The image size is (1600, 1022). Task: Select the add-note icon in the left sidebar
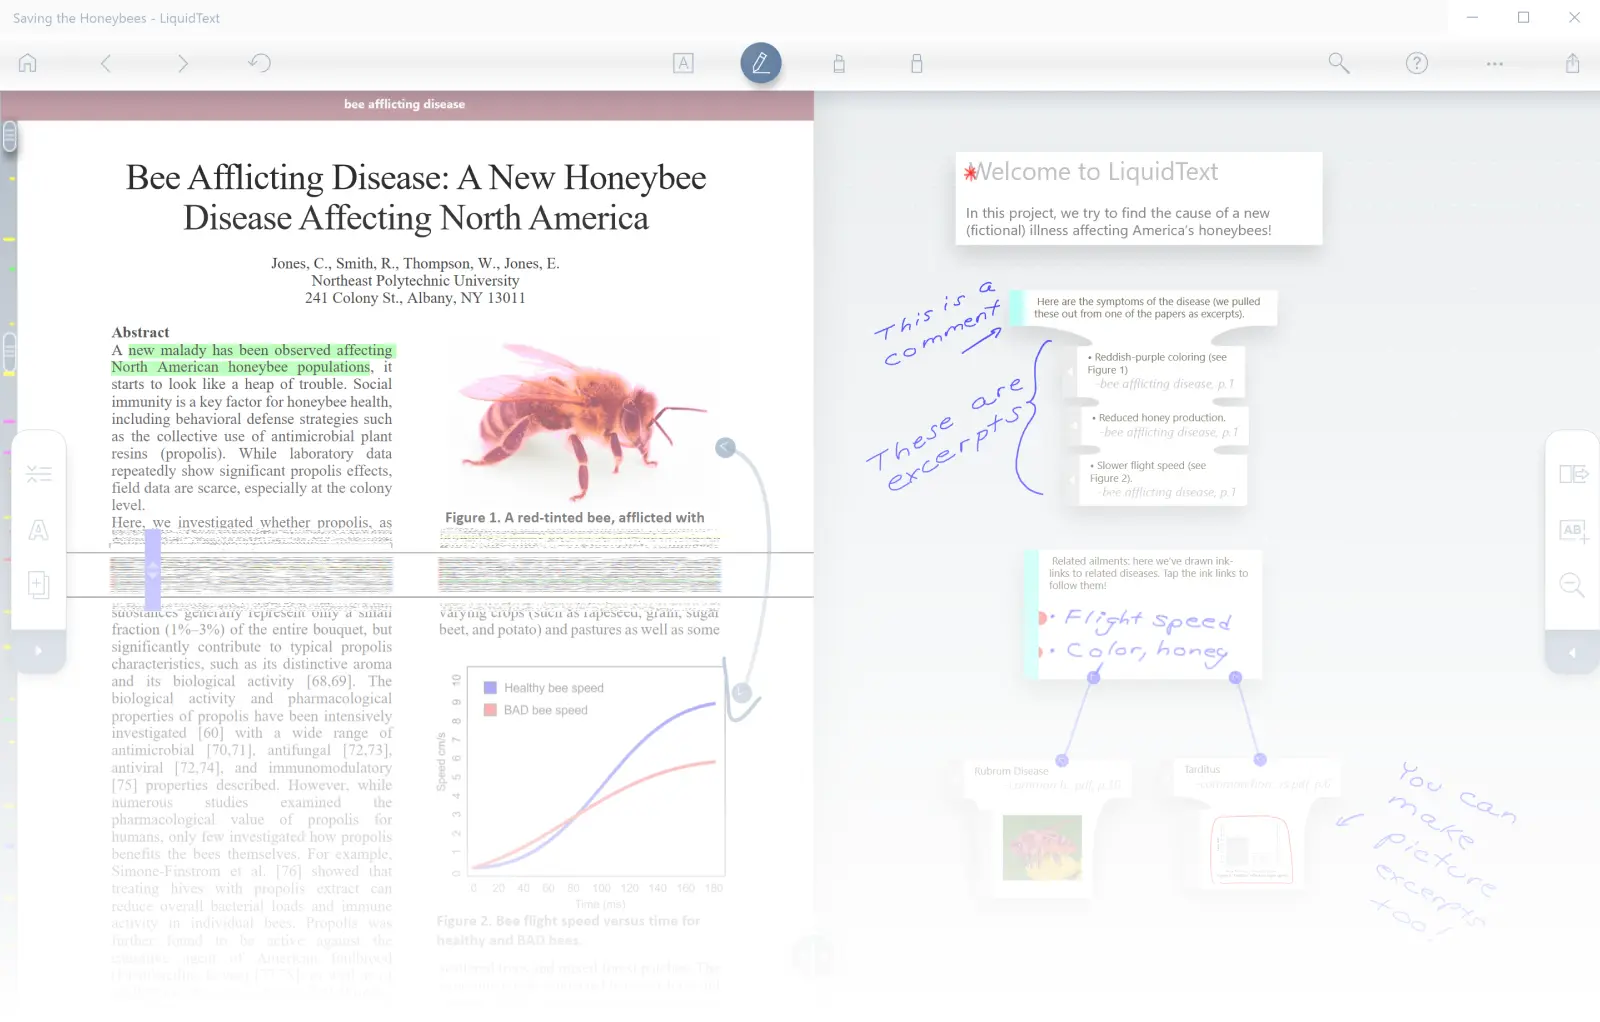[x=38, y=585]
